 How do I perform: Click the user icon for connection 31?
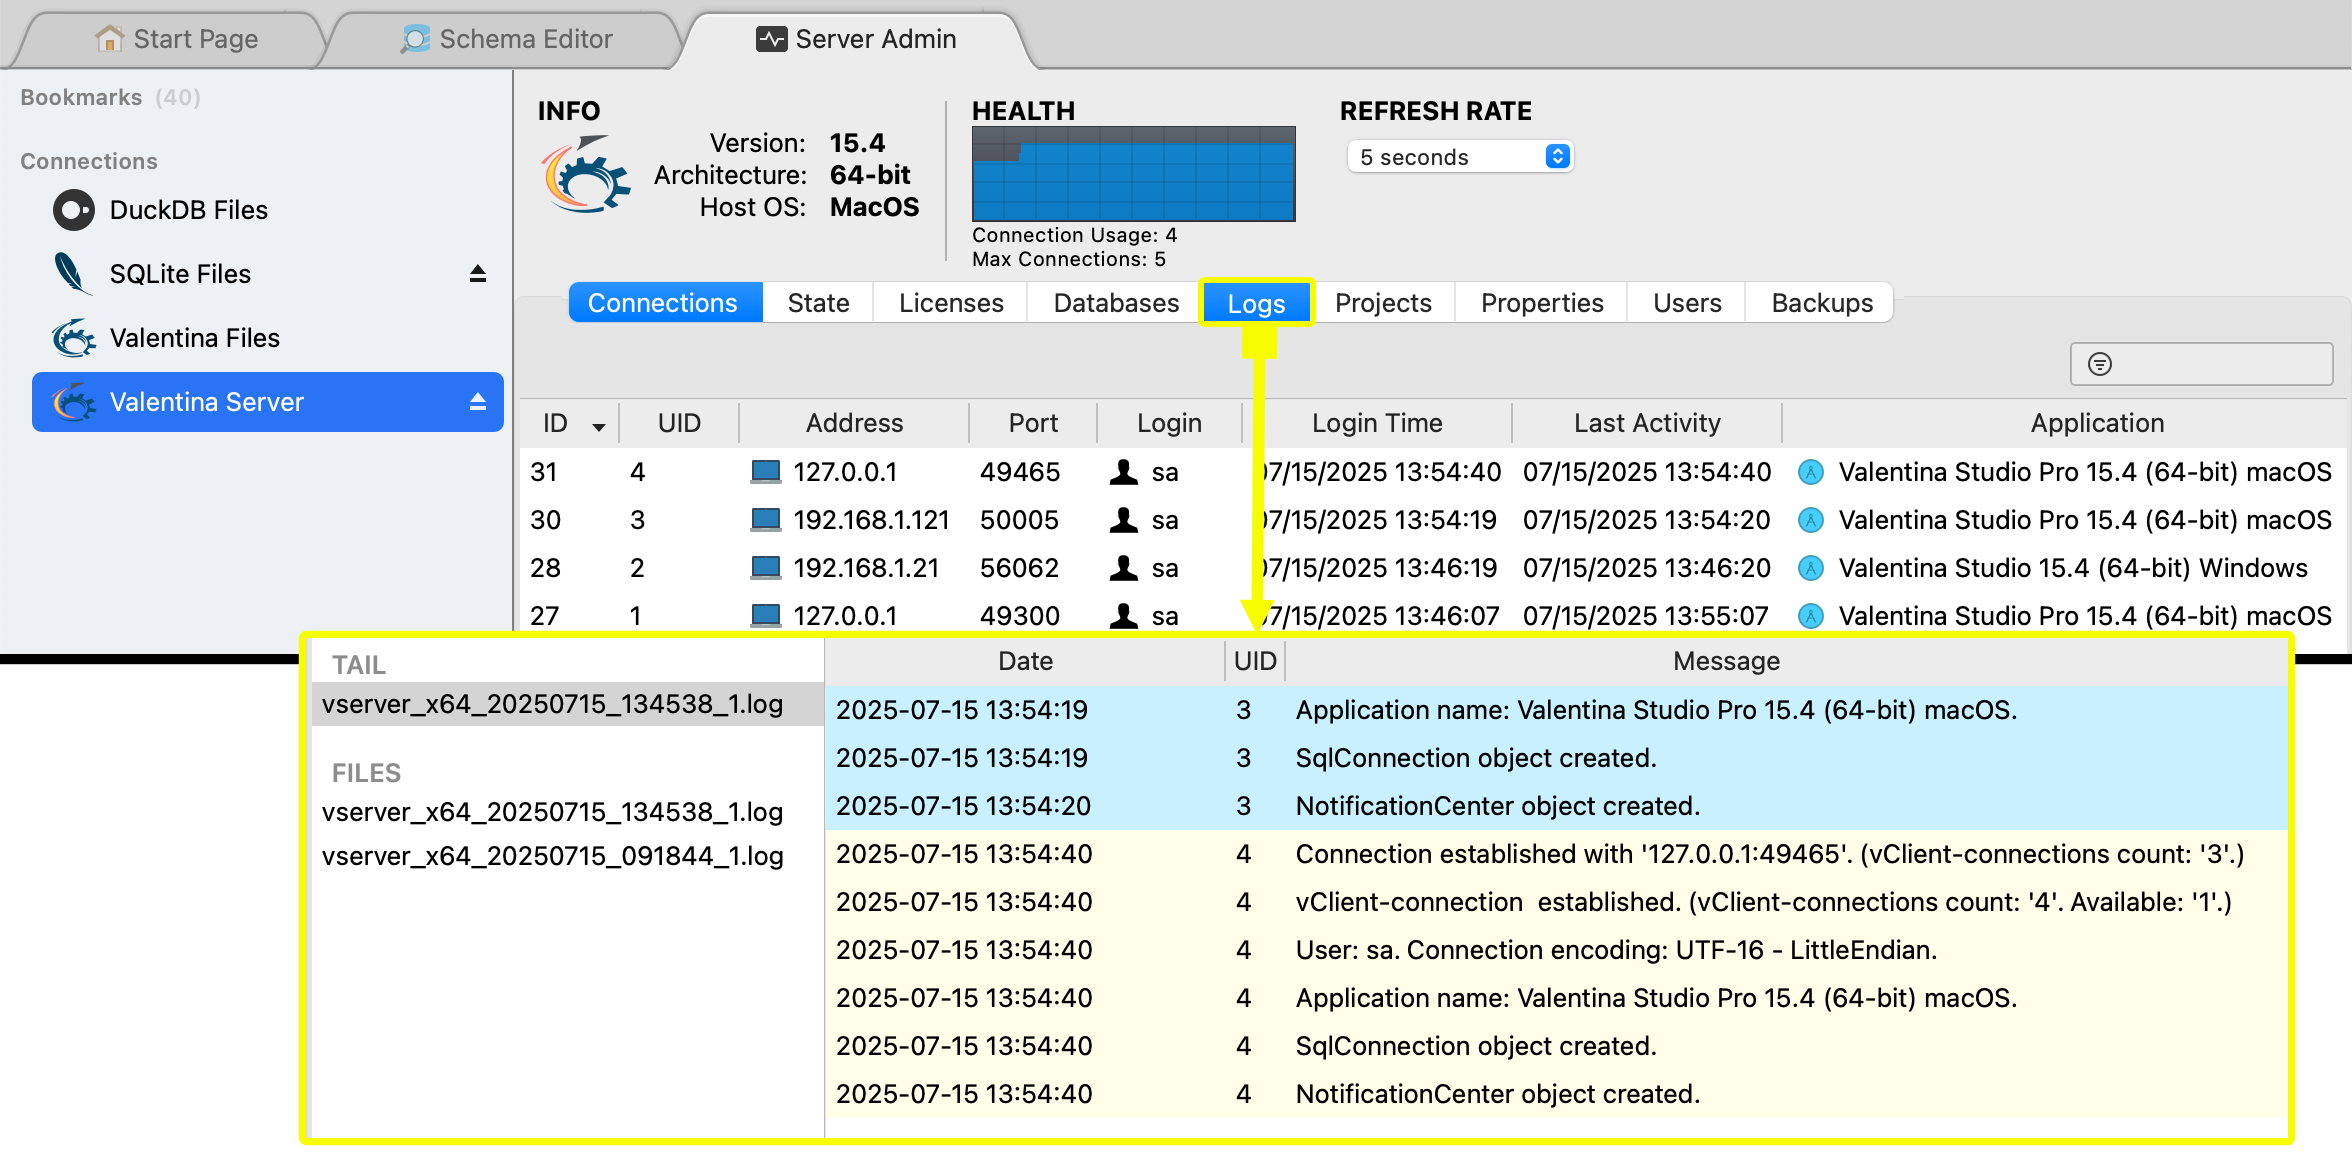click(x=1123, y=472)
